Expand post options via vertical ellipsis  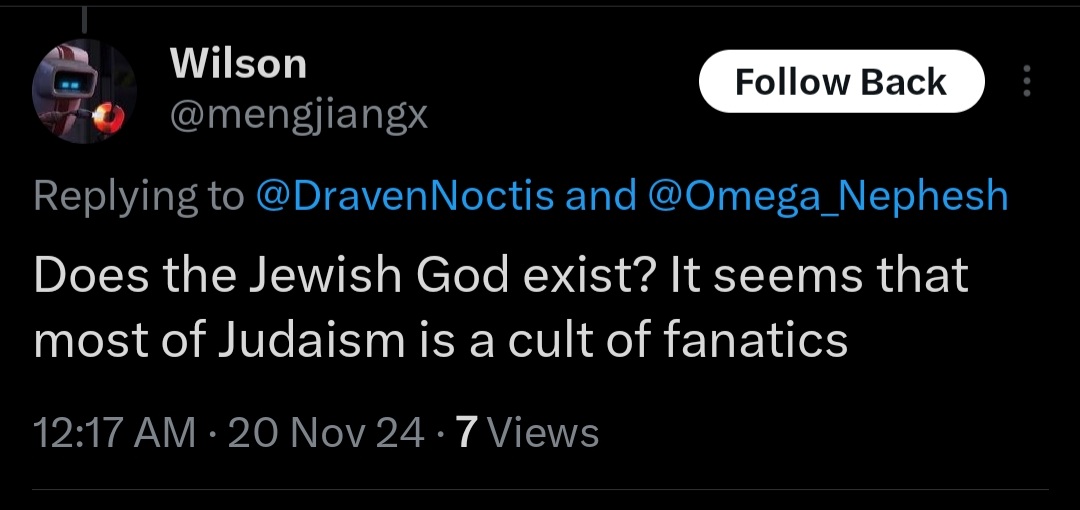pos(1025,82)
